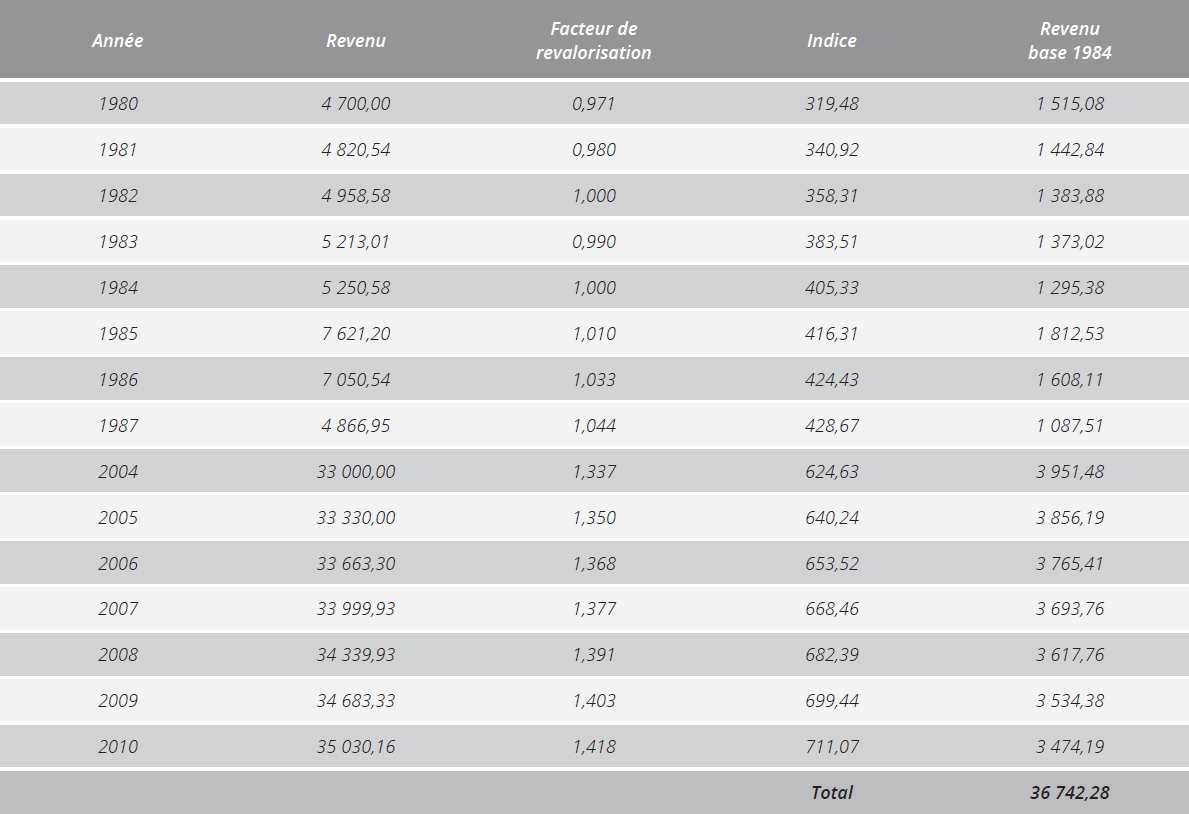
Task: Select base revenue 1 087,51
Action: tap(1070, 426)
